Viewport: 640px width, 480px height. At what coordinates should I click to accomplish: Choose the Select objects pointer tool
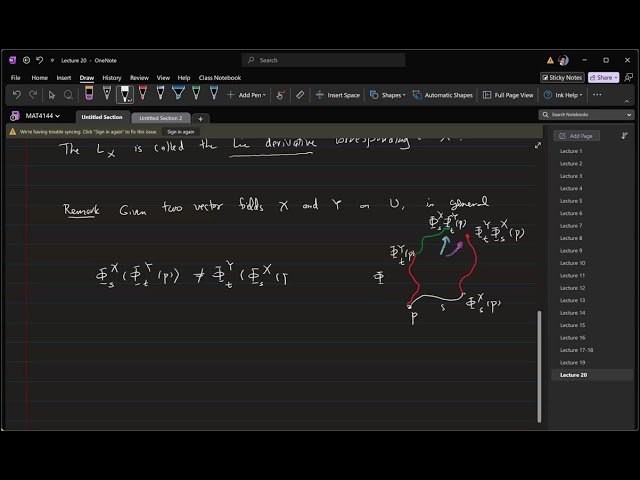(51, 95)
